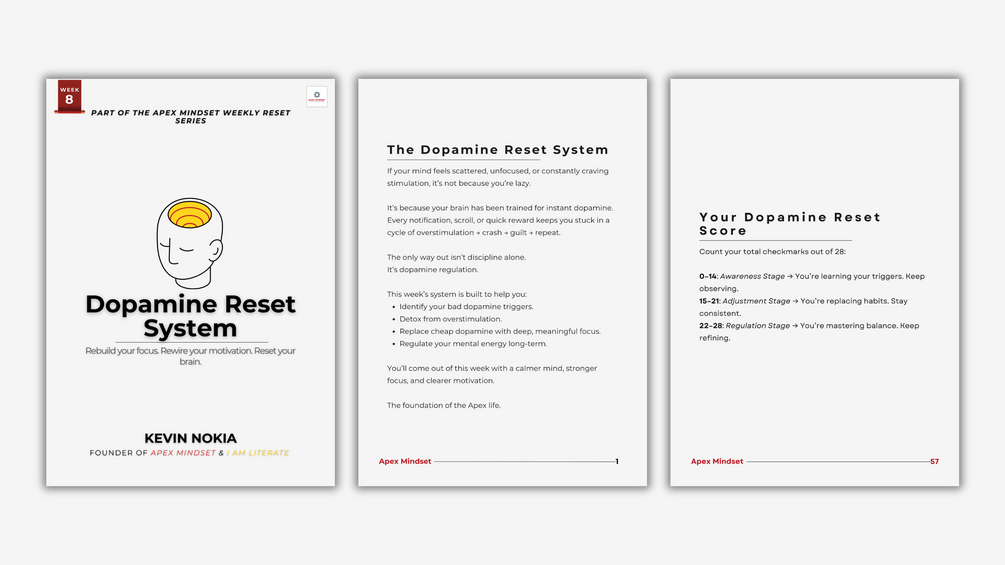Viewport: 1005px width, 565px height.
Task: Click the head illustration with the yellow spiral
Action: tap(190, 243)
